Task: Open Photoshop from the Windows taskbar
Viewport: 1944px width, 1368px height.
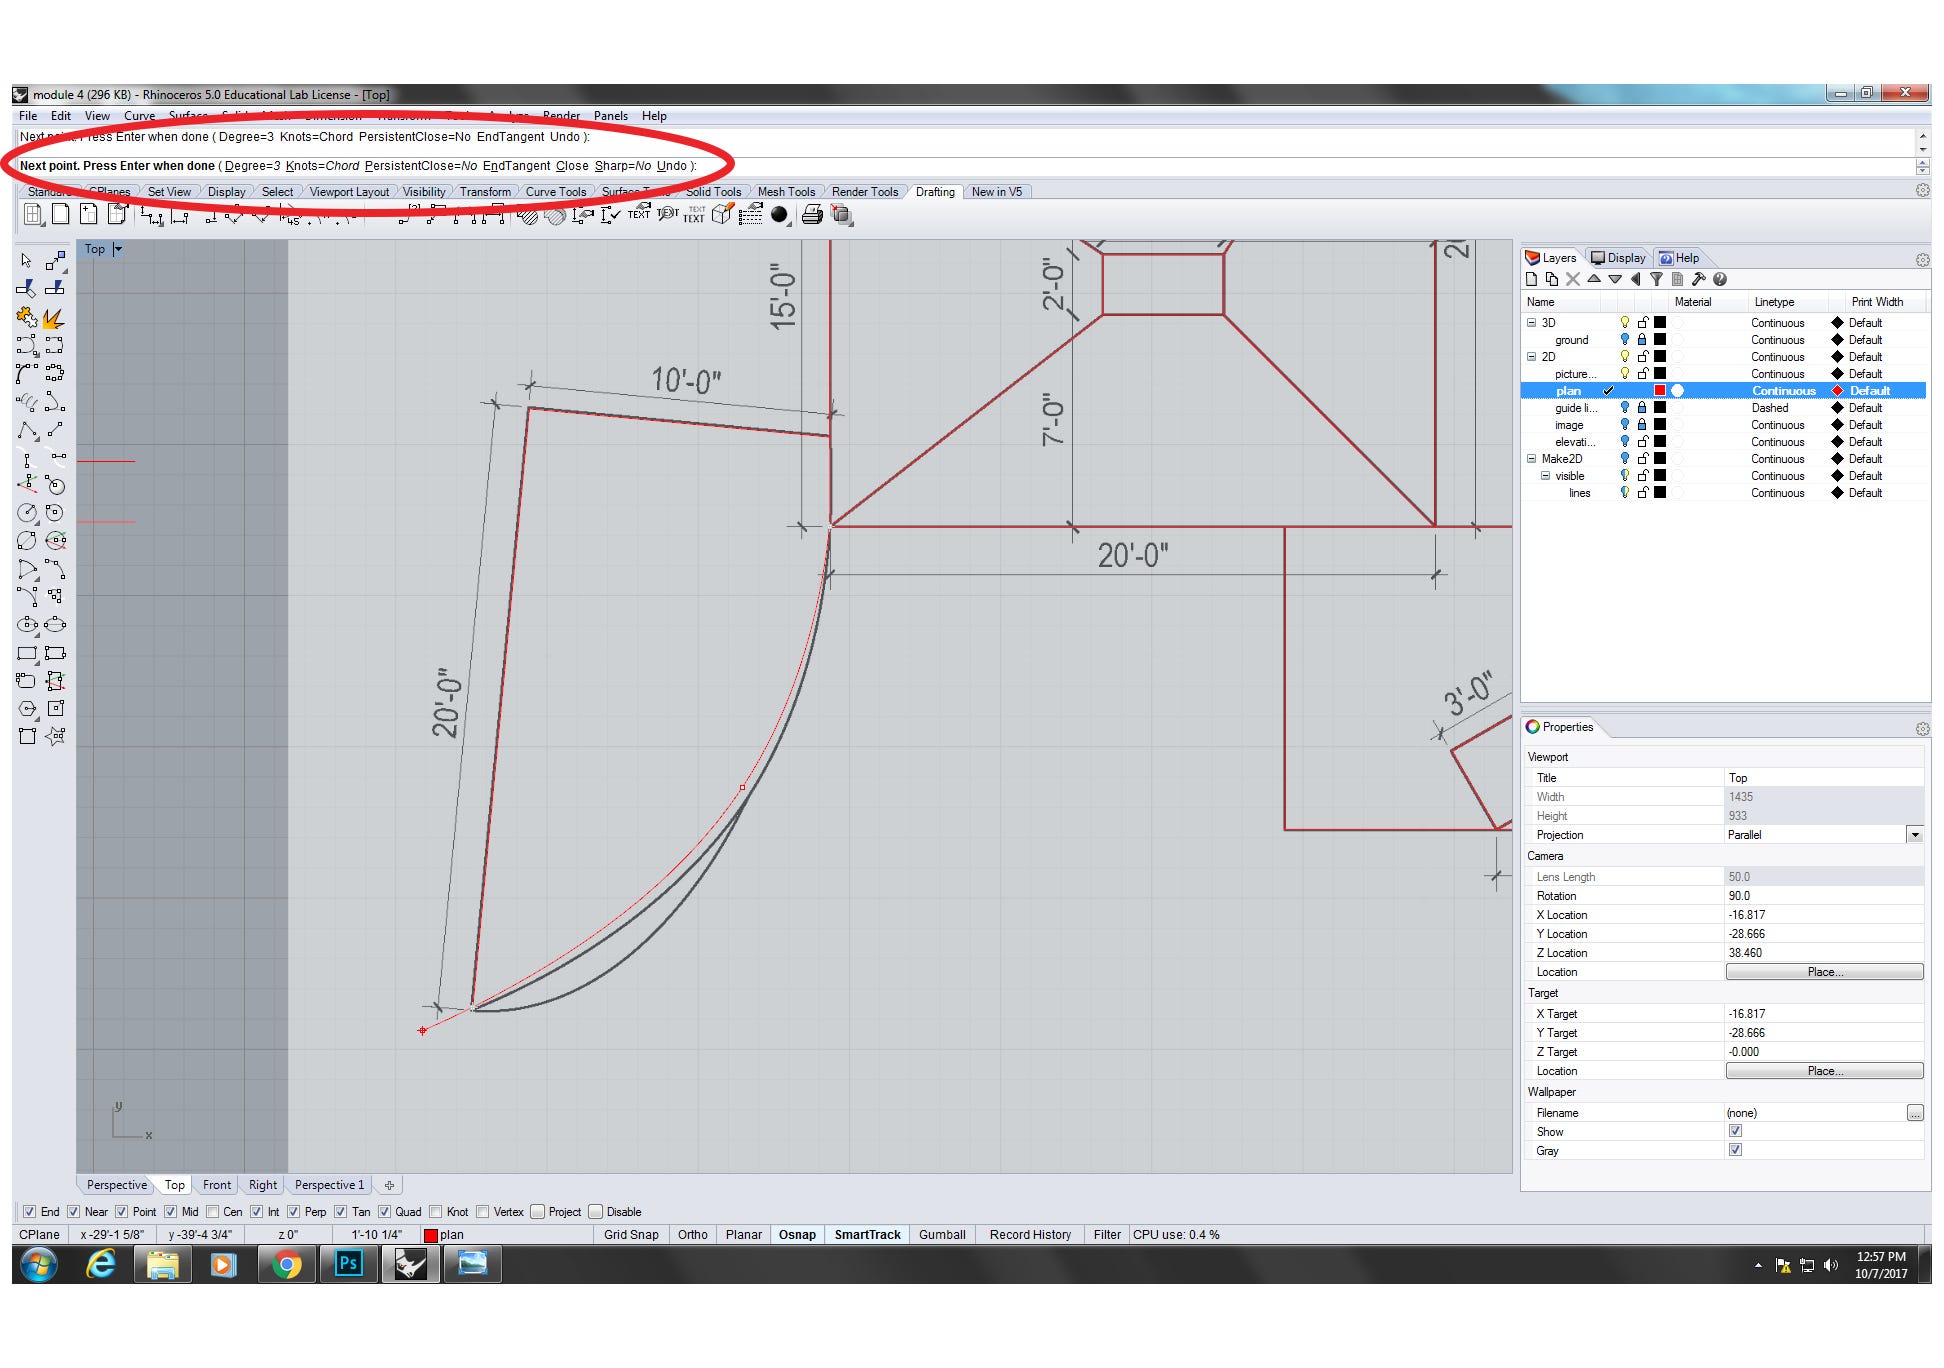Action: click(x=348, y=1264)
